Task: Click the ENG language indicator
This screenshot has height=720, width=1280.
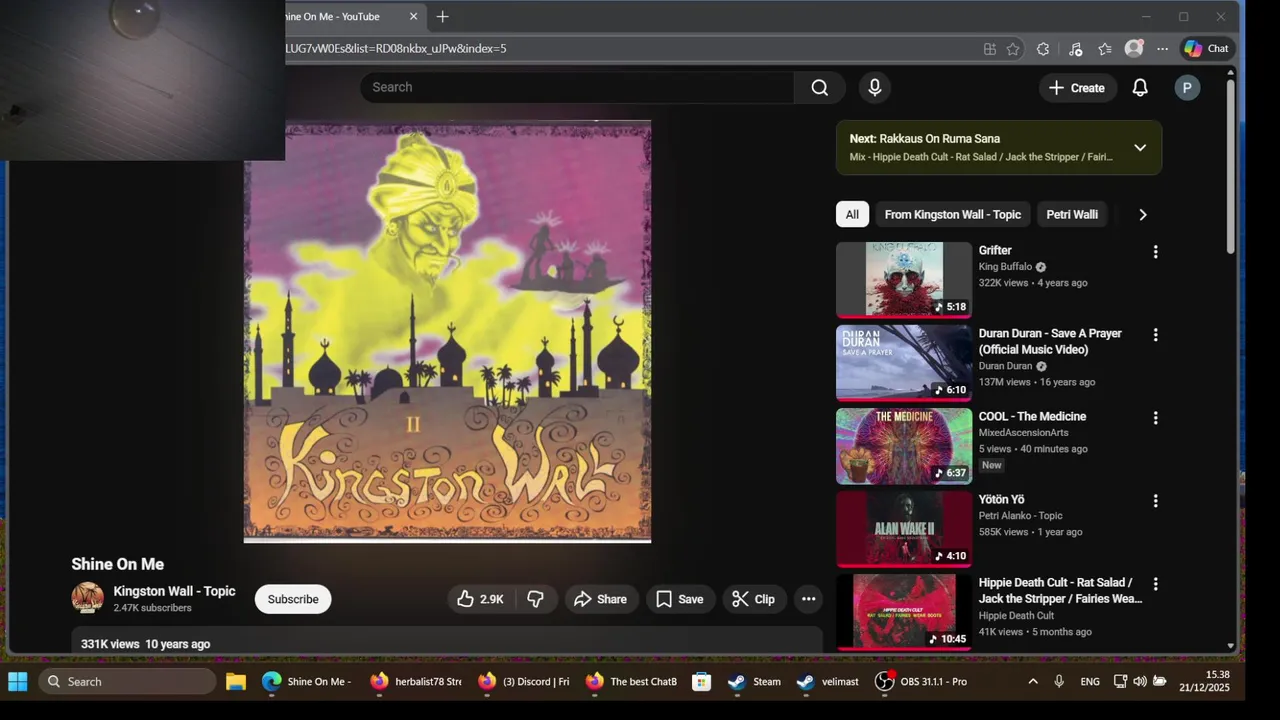Action: 1090,681
